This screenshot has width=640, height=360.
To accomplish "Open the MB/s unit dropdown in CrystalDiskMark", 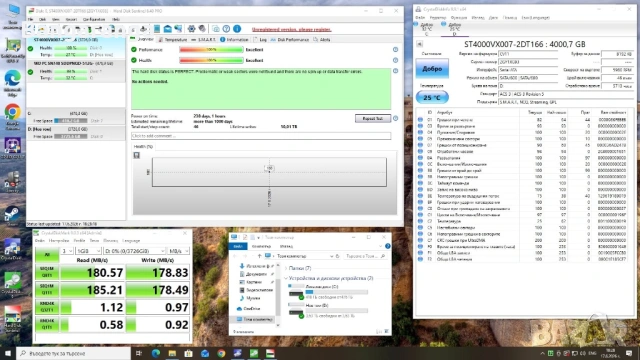I will [x=178, y=251].
